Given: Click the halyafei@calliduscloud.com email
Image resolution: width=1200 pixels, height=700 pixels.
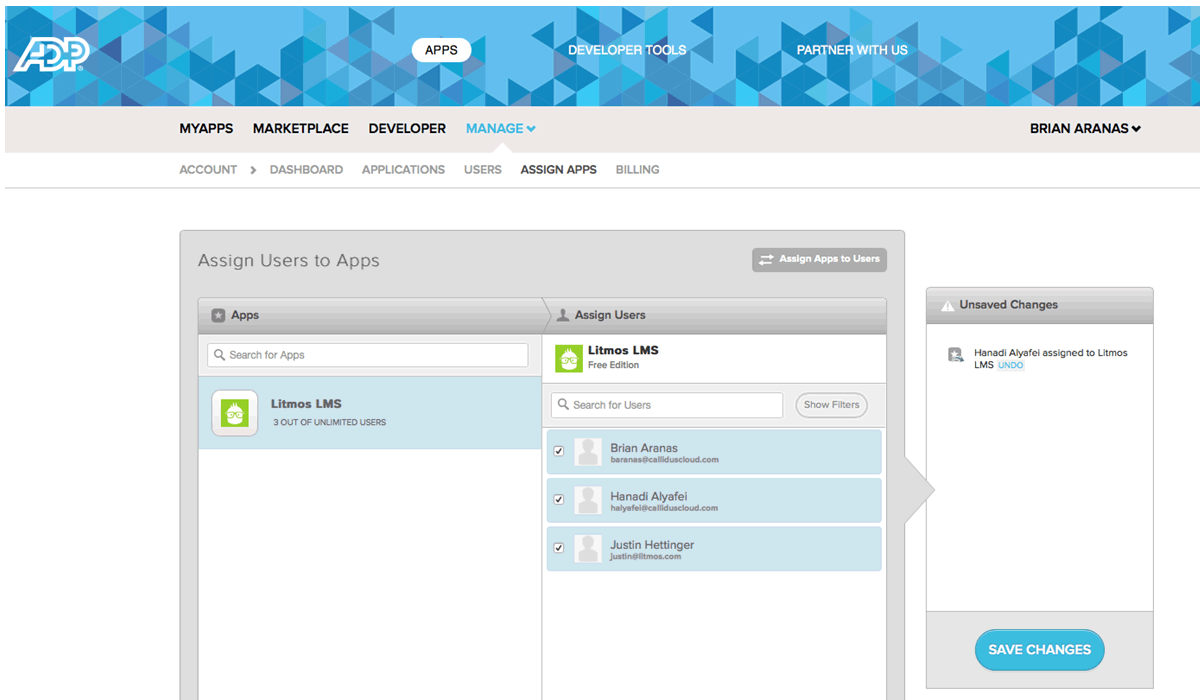Looking at the screenshot, I should click(x=664, y=508).
